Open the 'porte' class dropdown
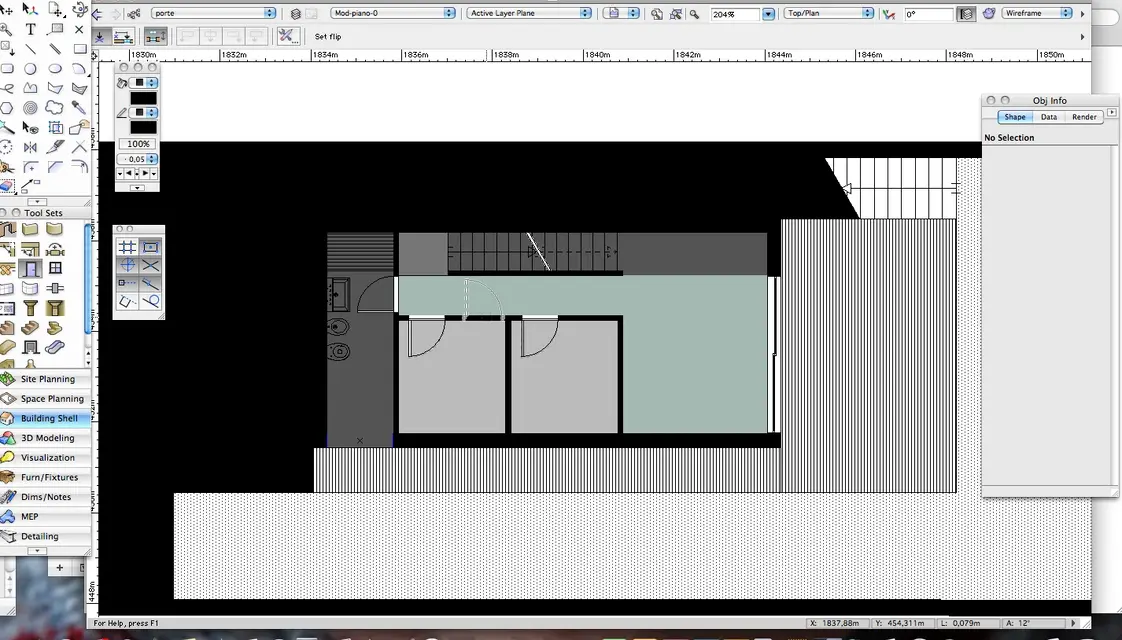1122x640 pixels. [x=213, y=14]
